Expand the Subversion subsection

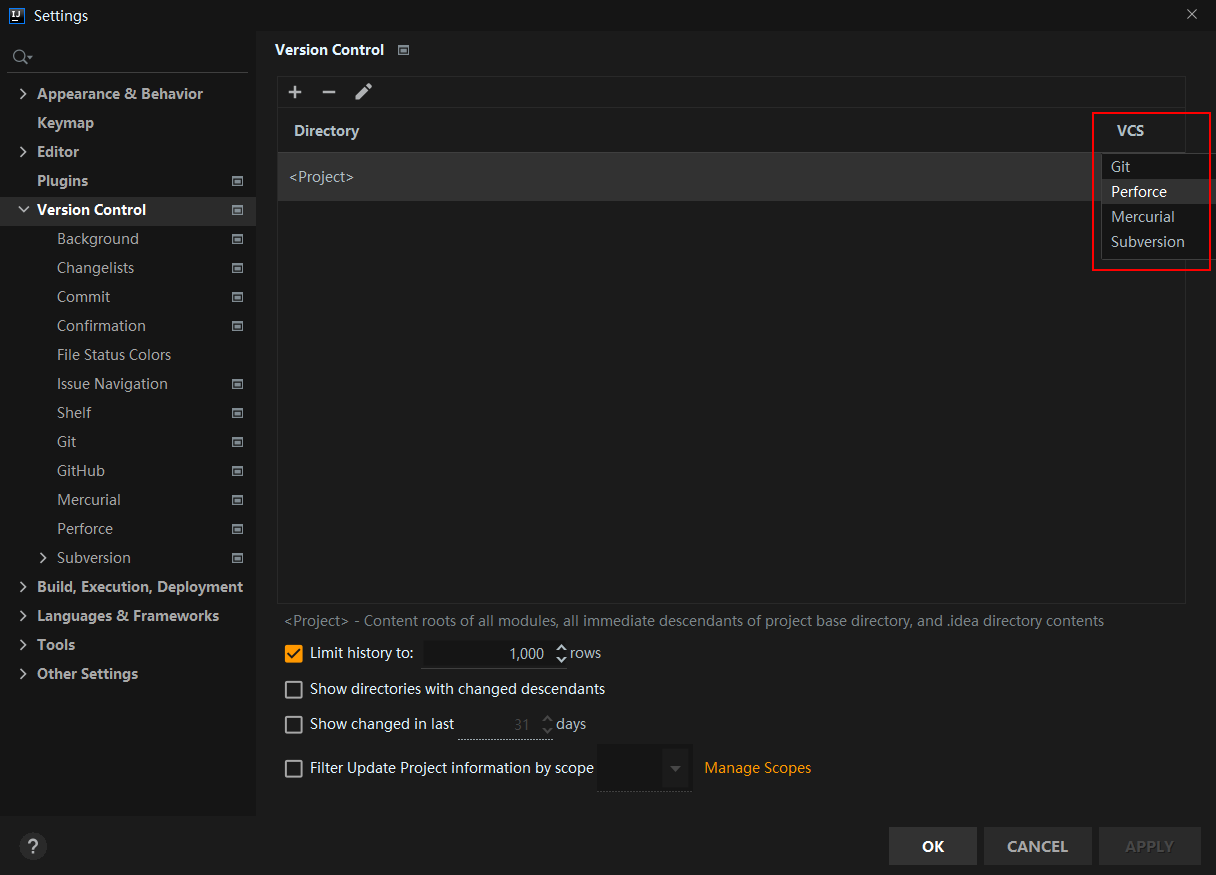click(43, 558)
